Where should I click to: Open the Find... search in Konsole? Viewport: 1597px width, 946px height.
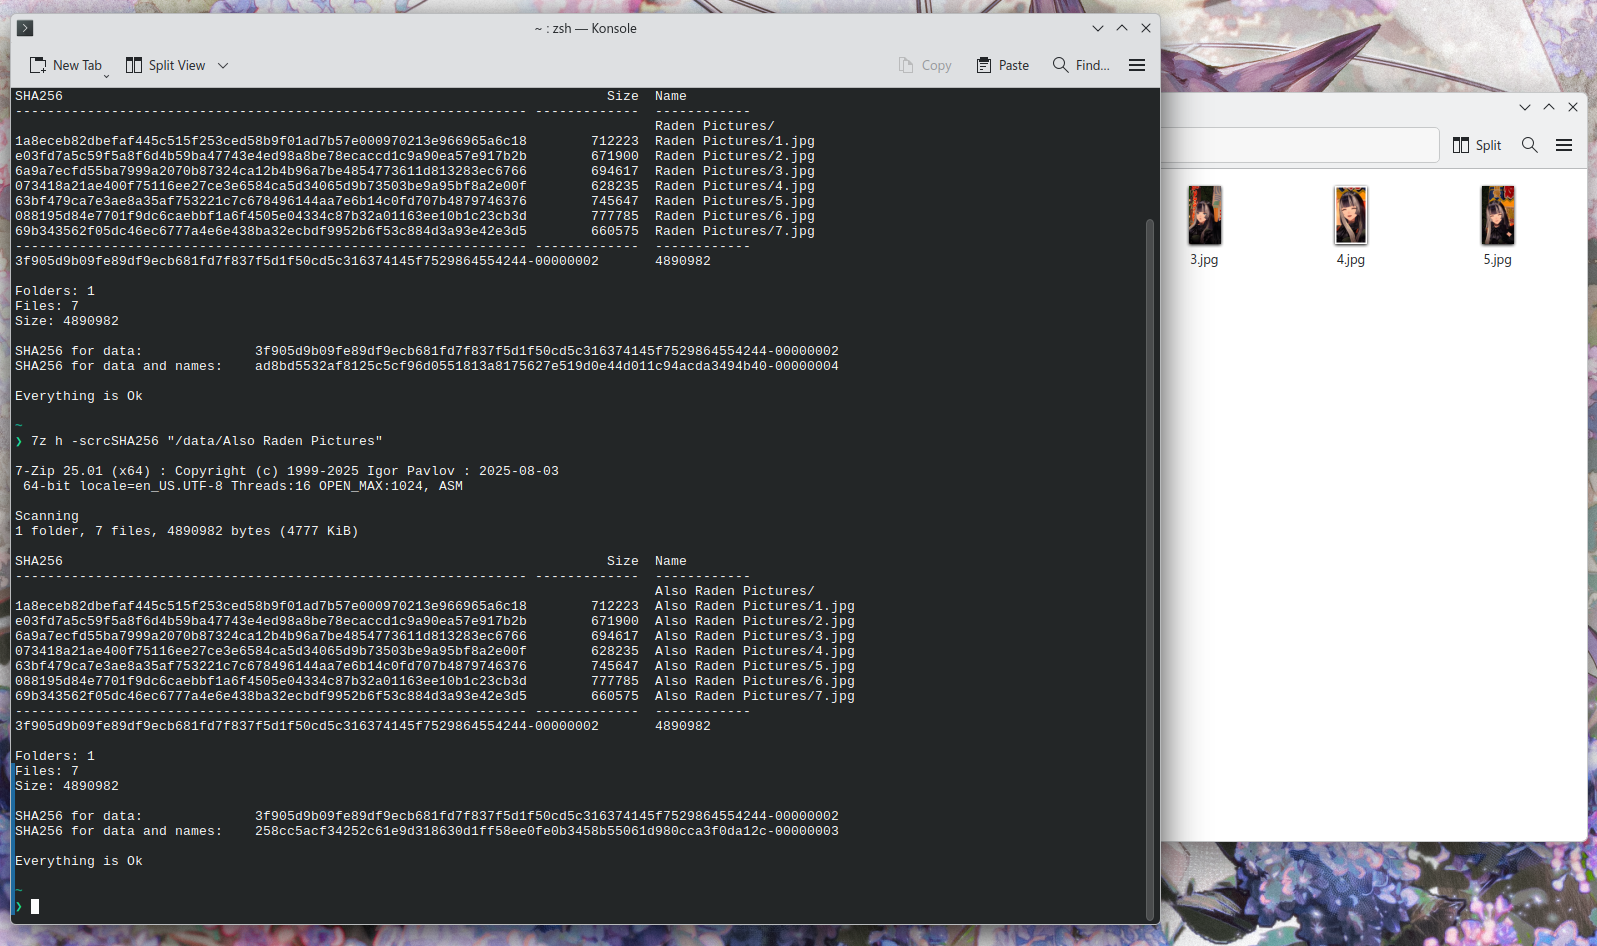(x=1081, y=65)
